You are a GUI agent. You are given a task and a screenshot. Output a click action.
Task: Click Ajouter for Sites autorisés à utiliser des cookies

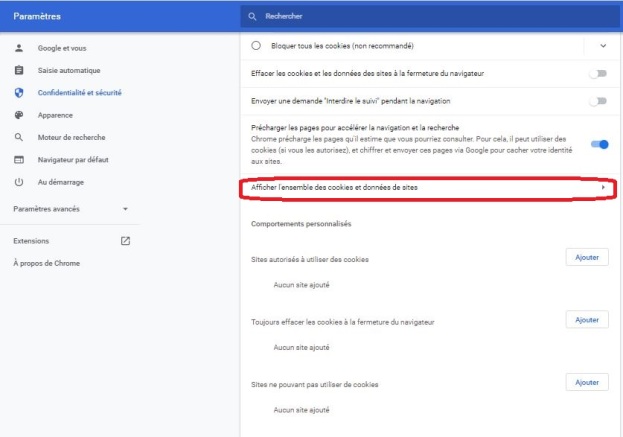click(587, 257)
